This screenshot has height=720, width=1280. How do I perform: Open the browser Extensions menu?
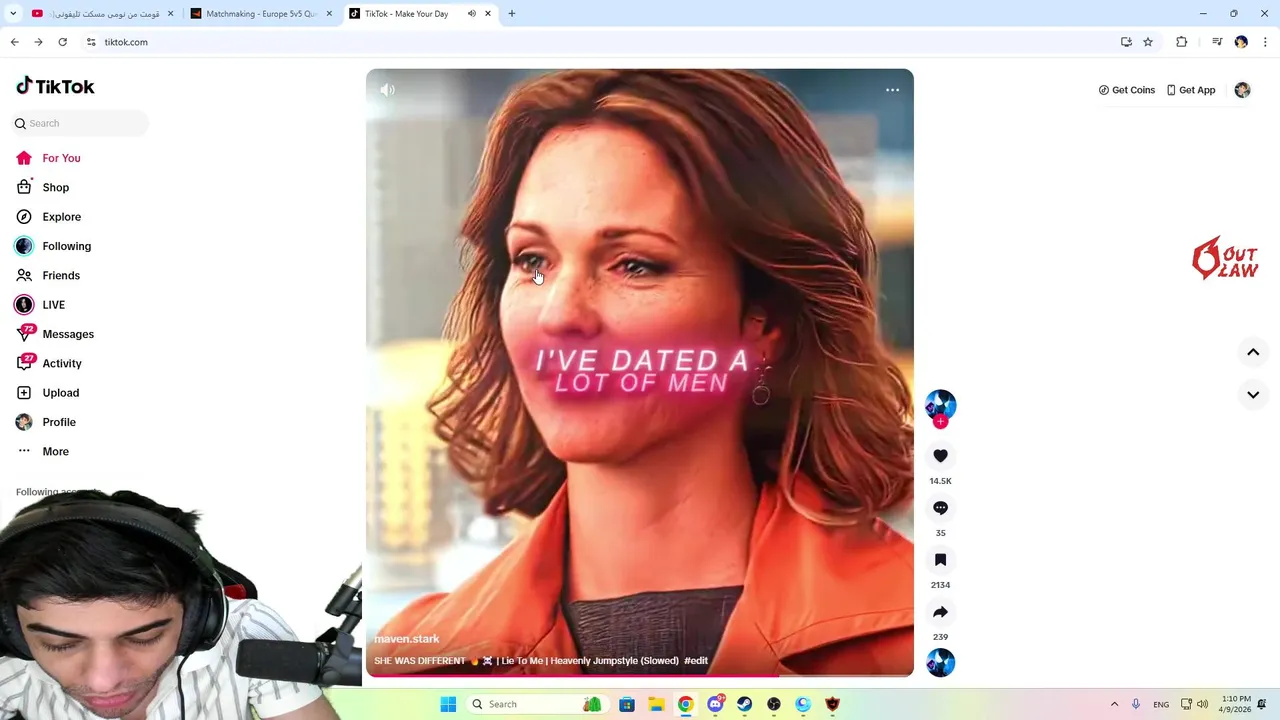pyautogui.click(x=1182, y=42)
